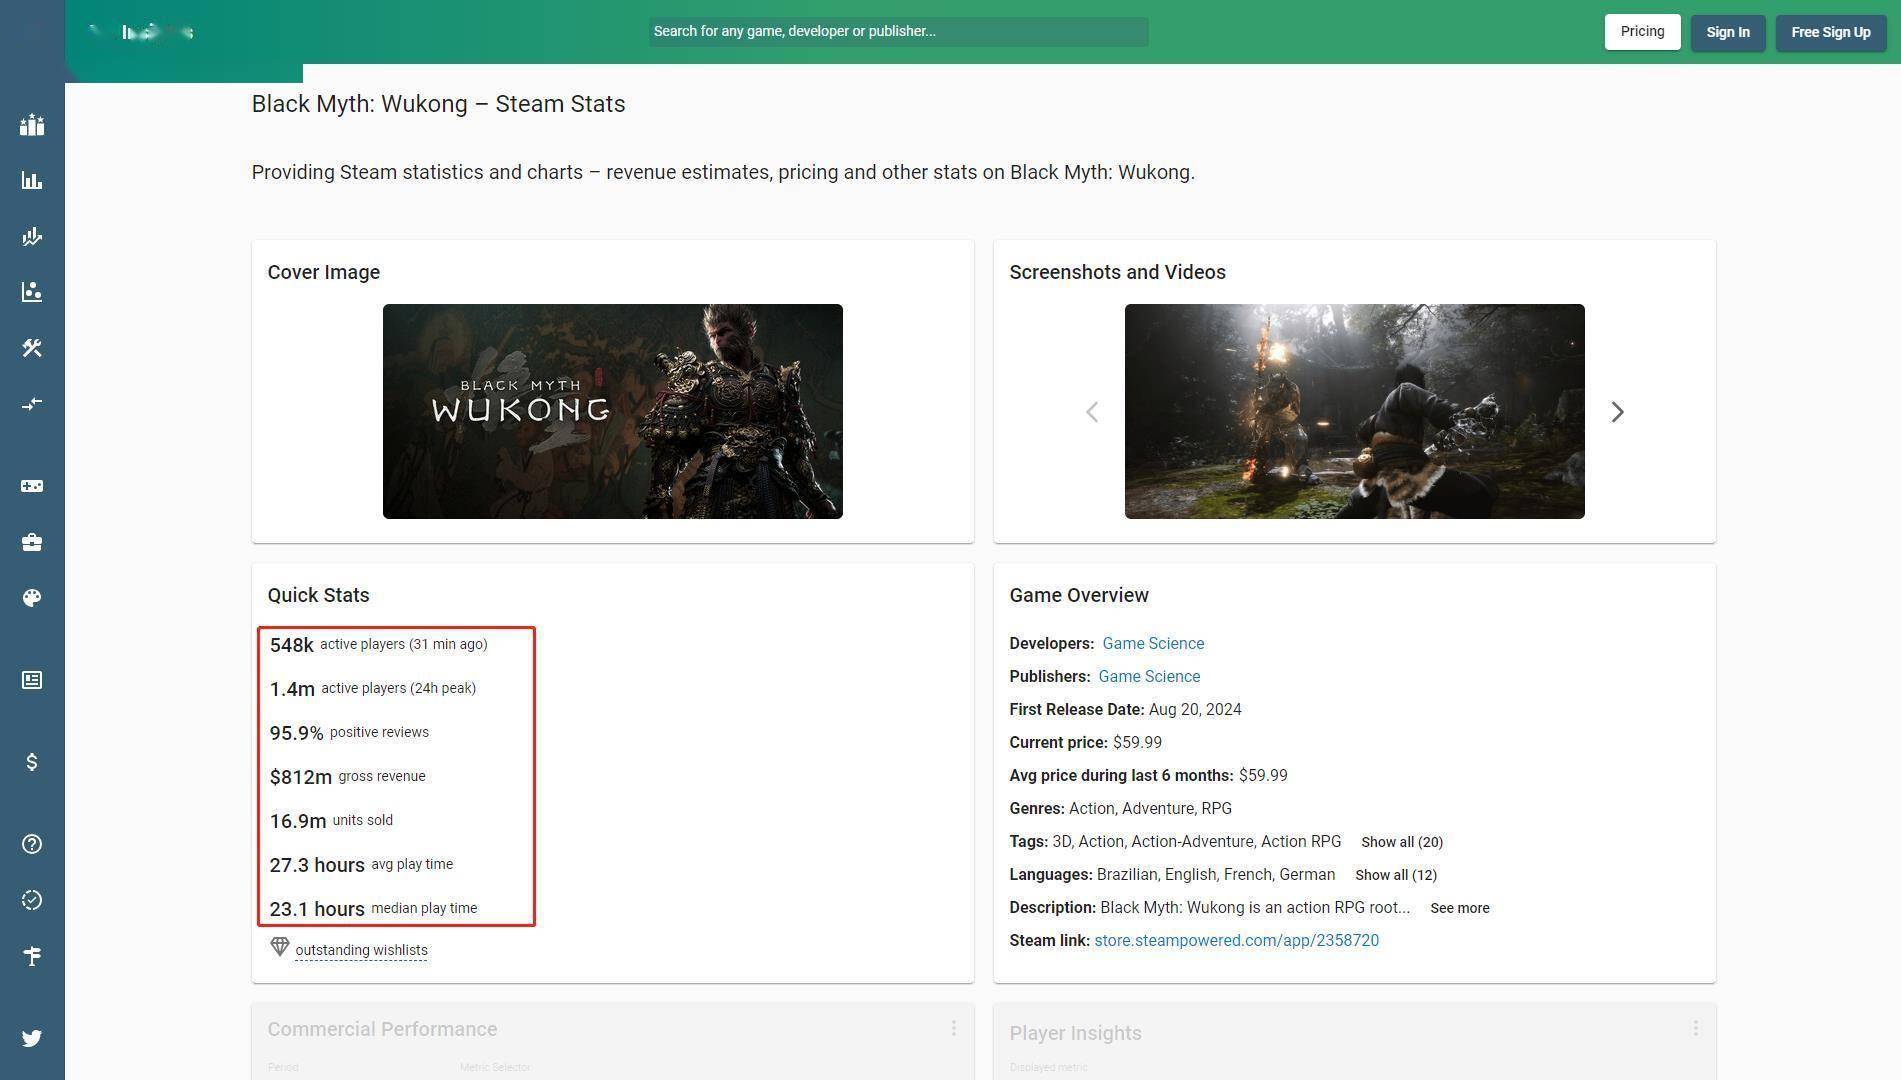Image resolution: width=1901 pixels, height=1080 pixels.
Task: Open the Game Science publisher link
Action: point(1149,676)
